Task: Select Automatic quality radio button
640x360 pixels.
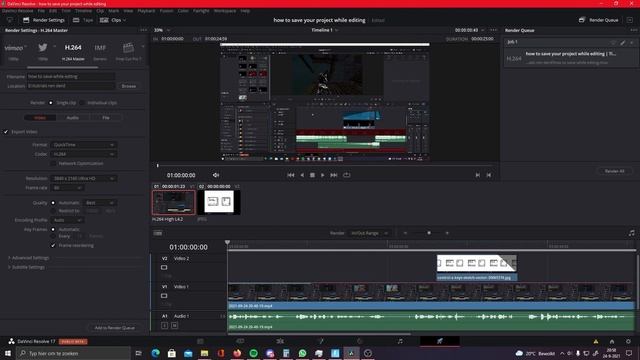Action: [53, 203]
